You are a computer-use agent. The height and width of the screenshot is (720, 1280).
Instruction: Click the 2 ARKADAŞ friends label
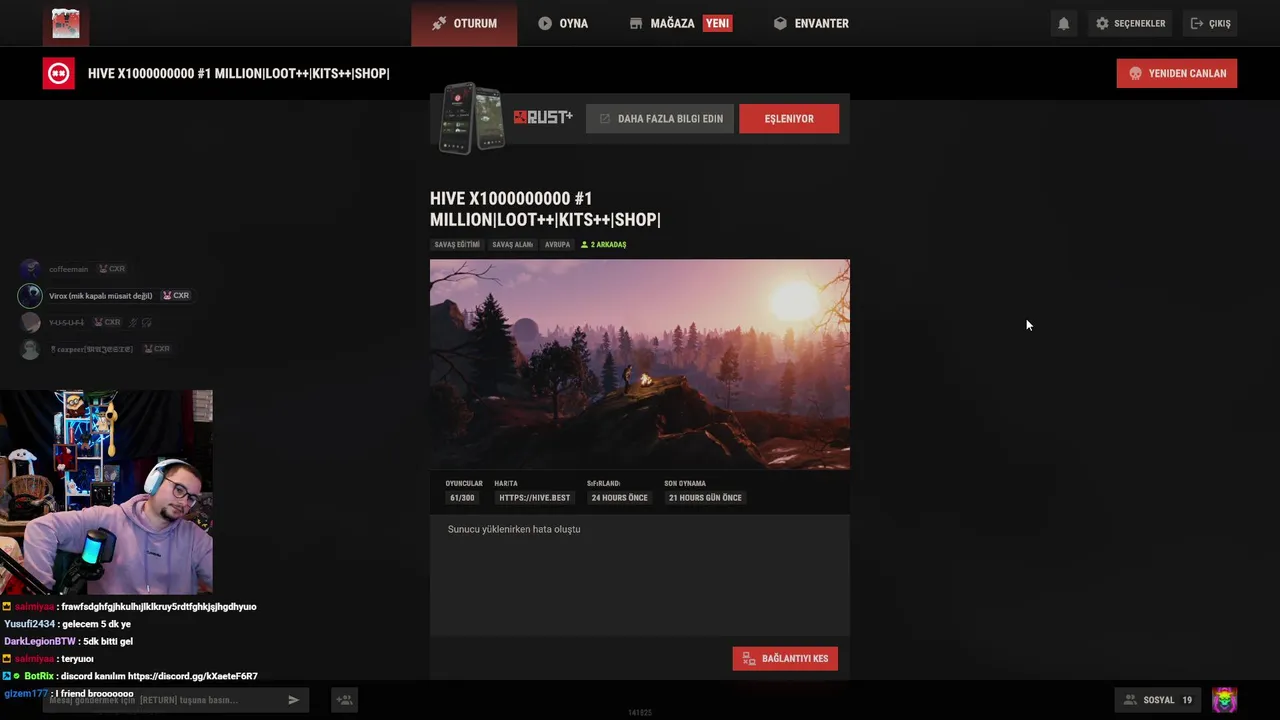603,244
